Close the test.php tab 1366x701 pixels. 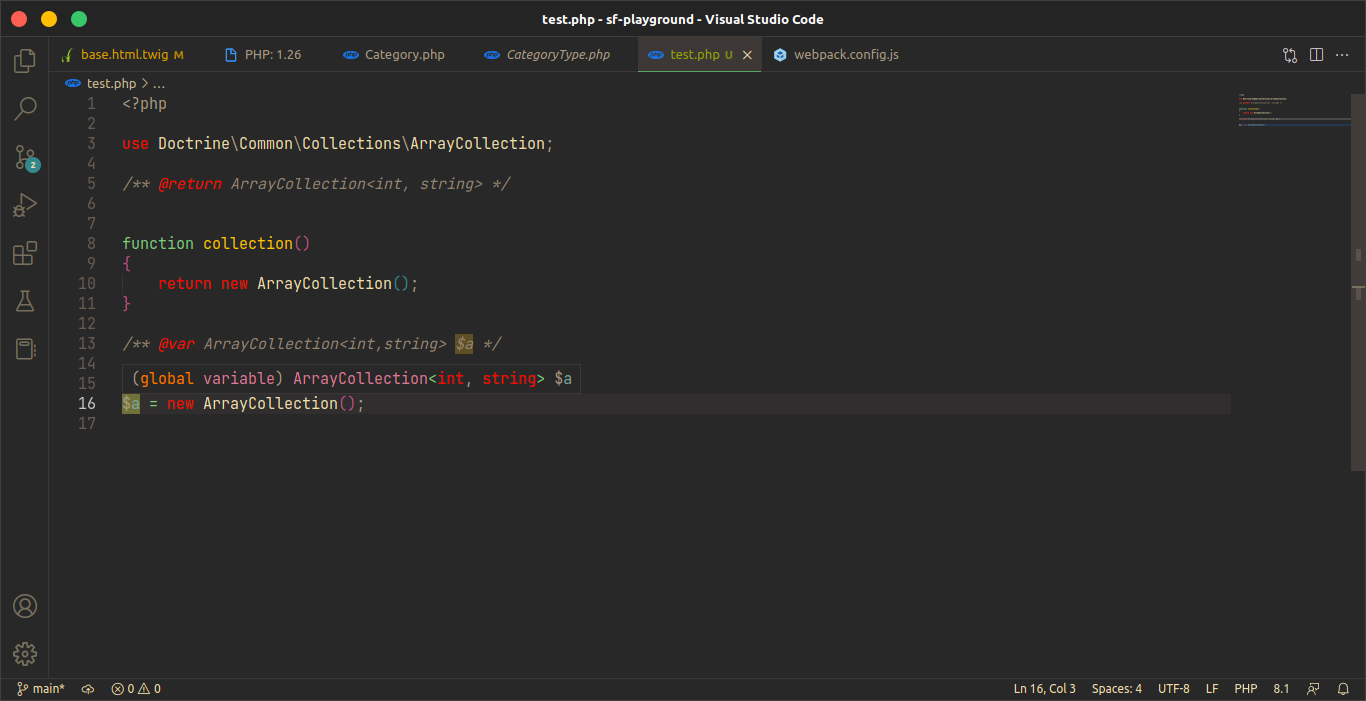coord(747,55)
